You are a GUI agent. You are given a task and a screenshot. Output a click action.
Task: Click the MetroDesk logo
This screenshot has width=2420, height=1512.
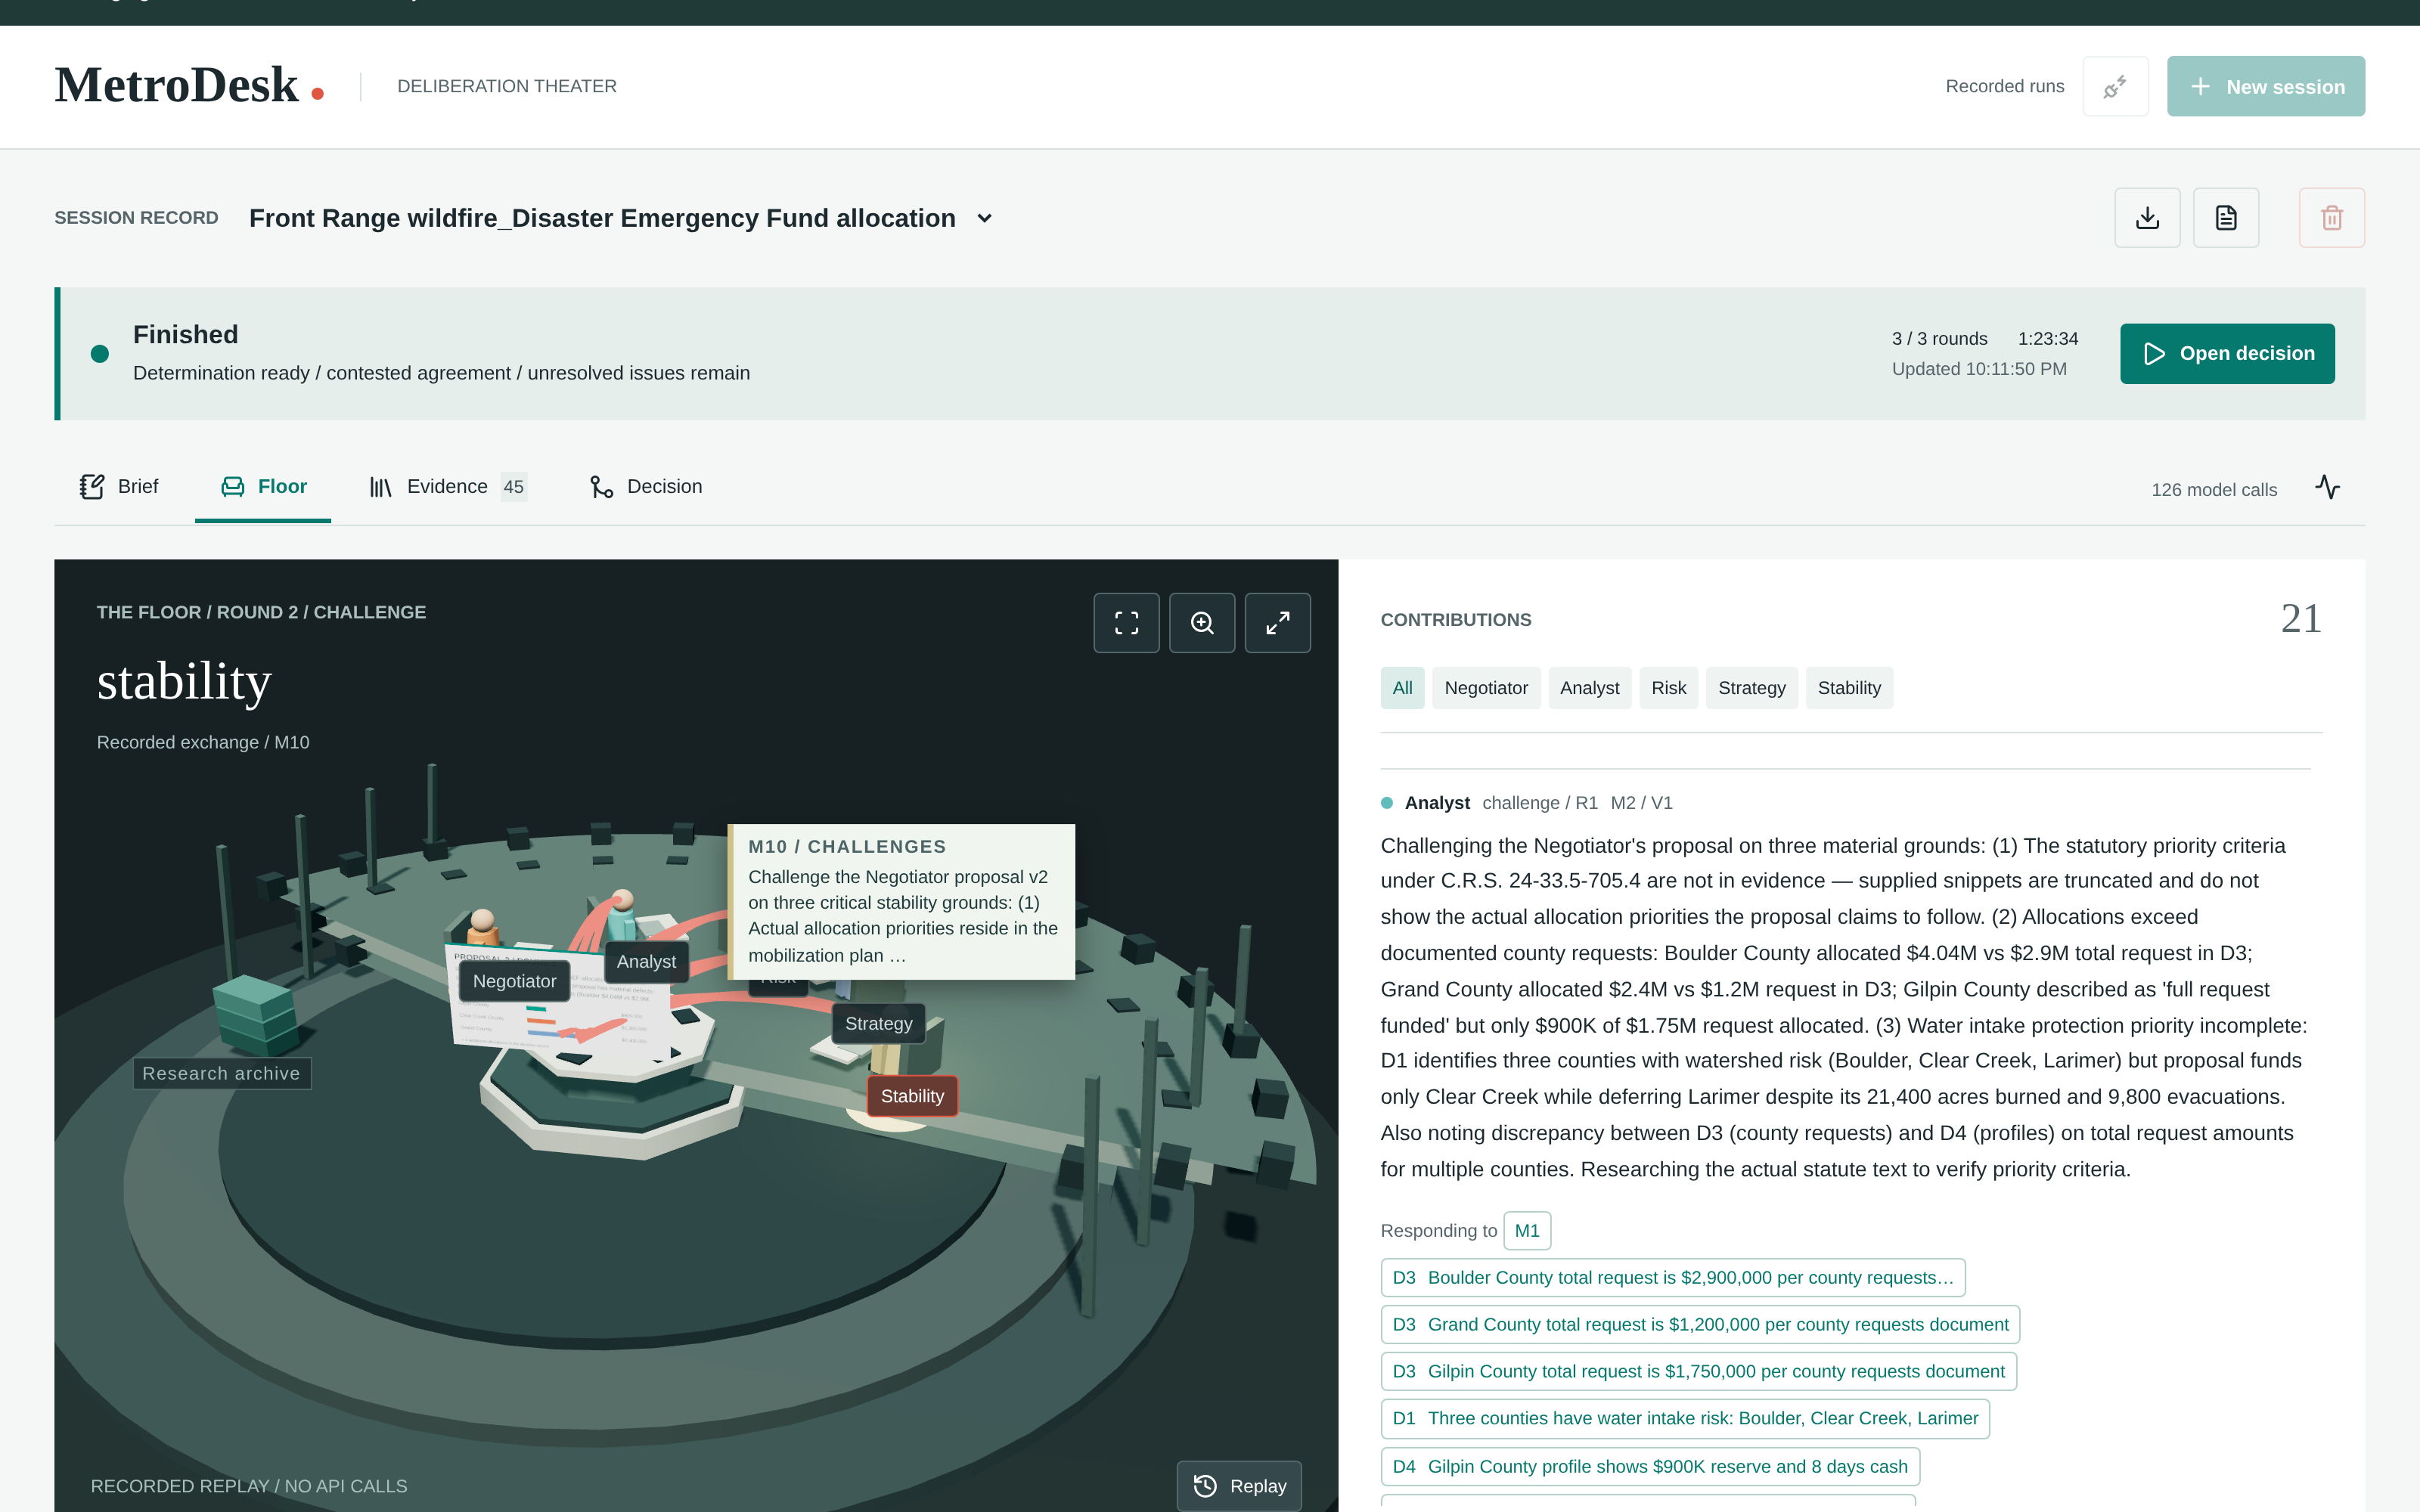pos(189,85)
